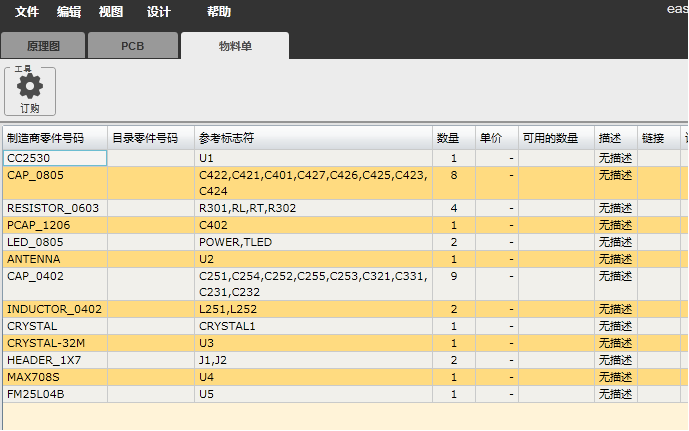This screenshot has height=431, width=689.
Task: Sort by 数量 column header
Action: point(454,138)
